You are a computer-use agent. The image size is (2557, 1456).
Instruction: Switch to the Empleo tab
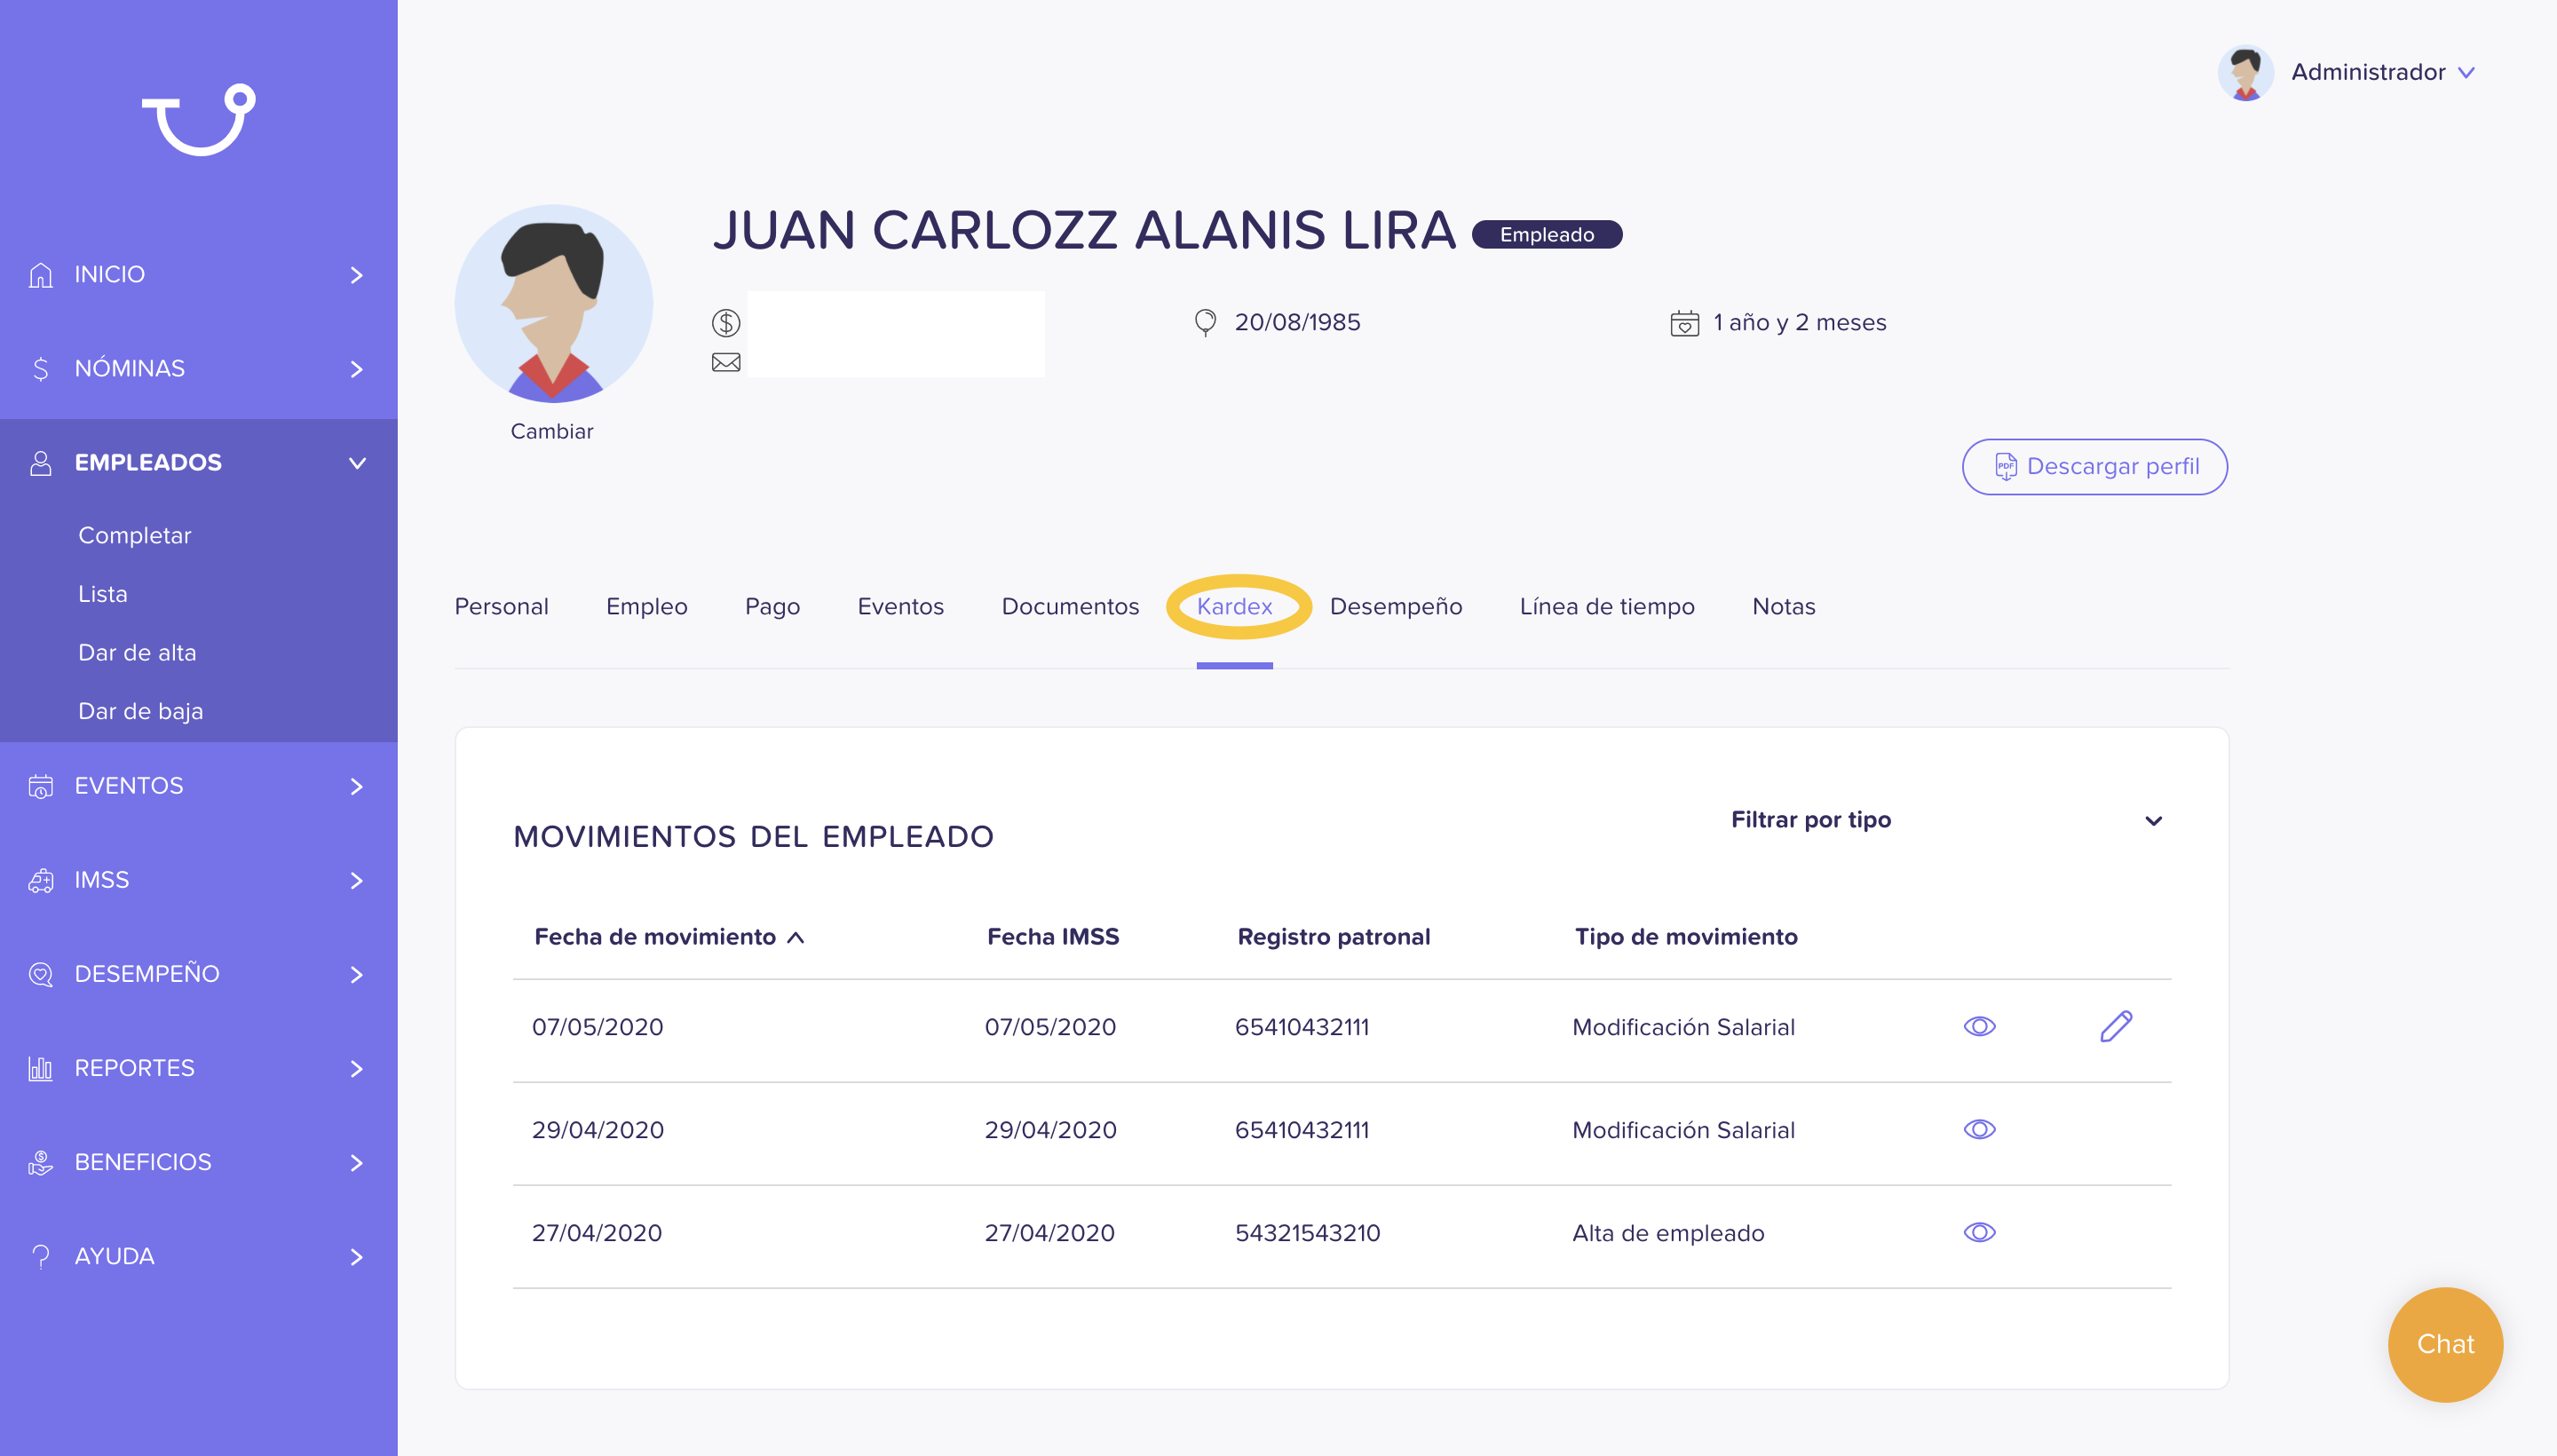tap(646, 606)
